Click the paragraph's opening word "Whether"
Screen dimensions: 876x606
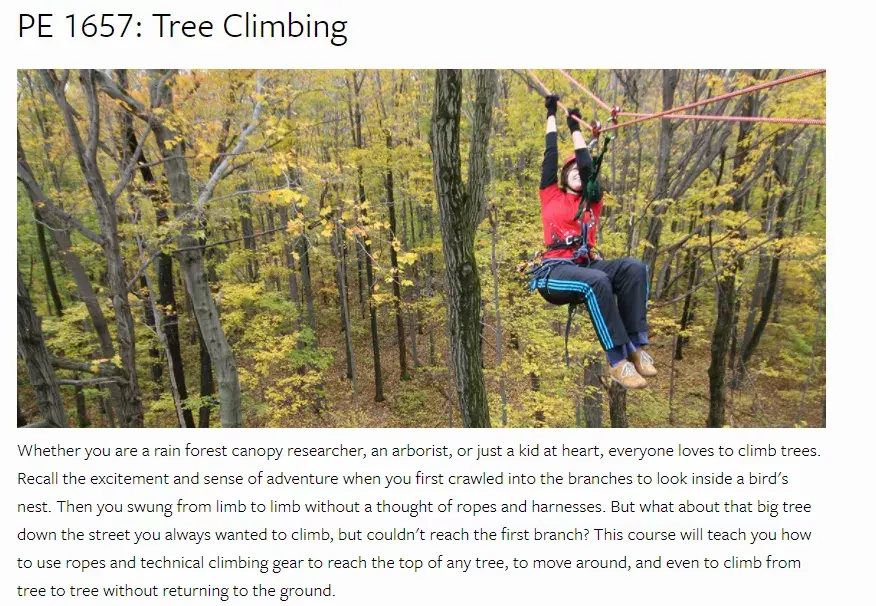pyautogui.click(x=49, y=451)
